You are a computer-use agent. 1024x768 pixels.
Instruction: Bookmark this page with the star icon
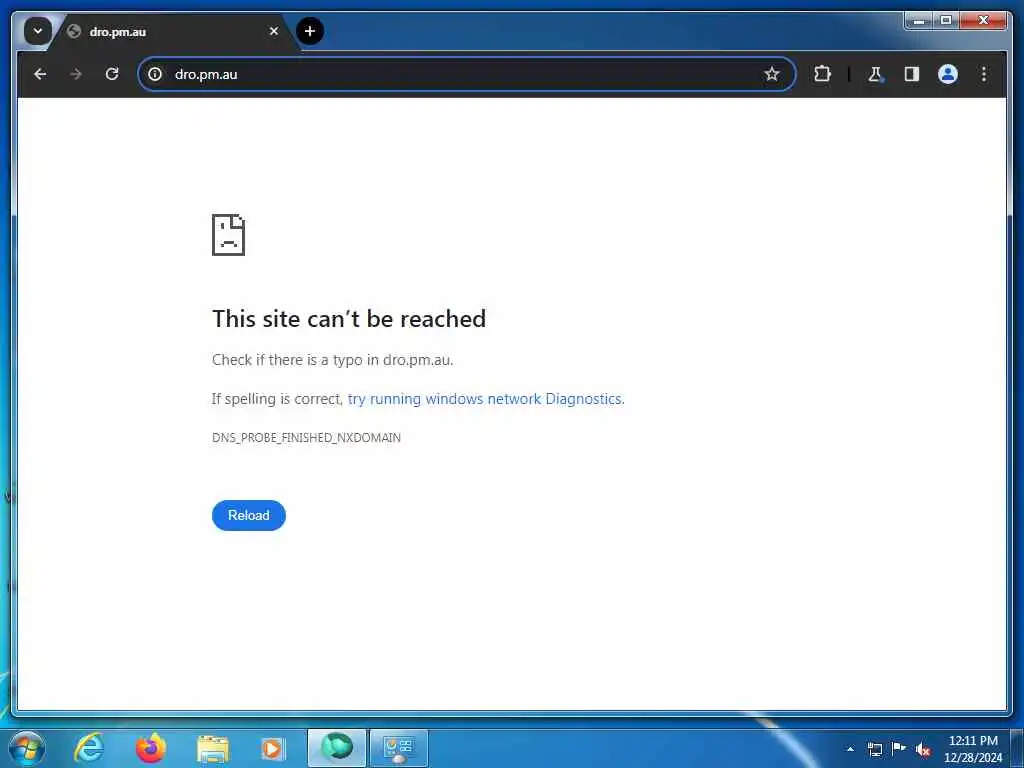[x=772, y=74]
